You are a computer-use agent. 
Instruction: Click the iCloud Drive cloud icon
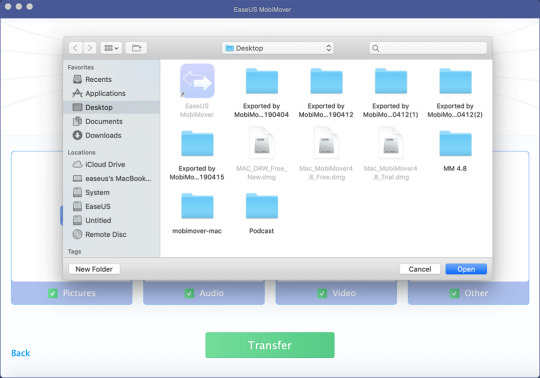click(x=77, y=165)
